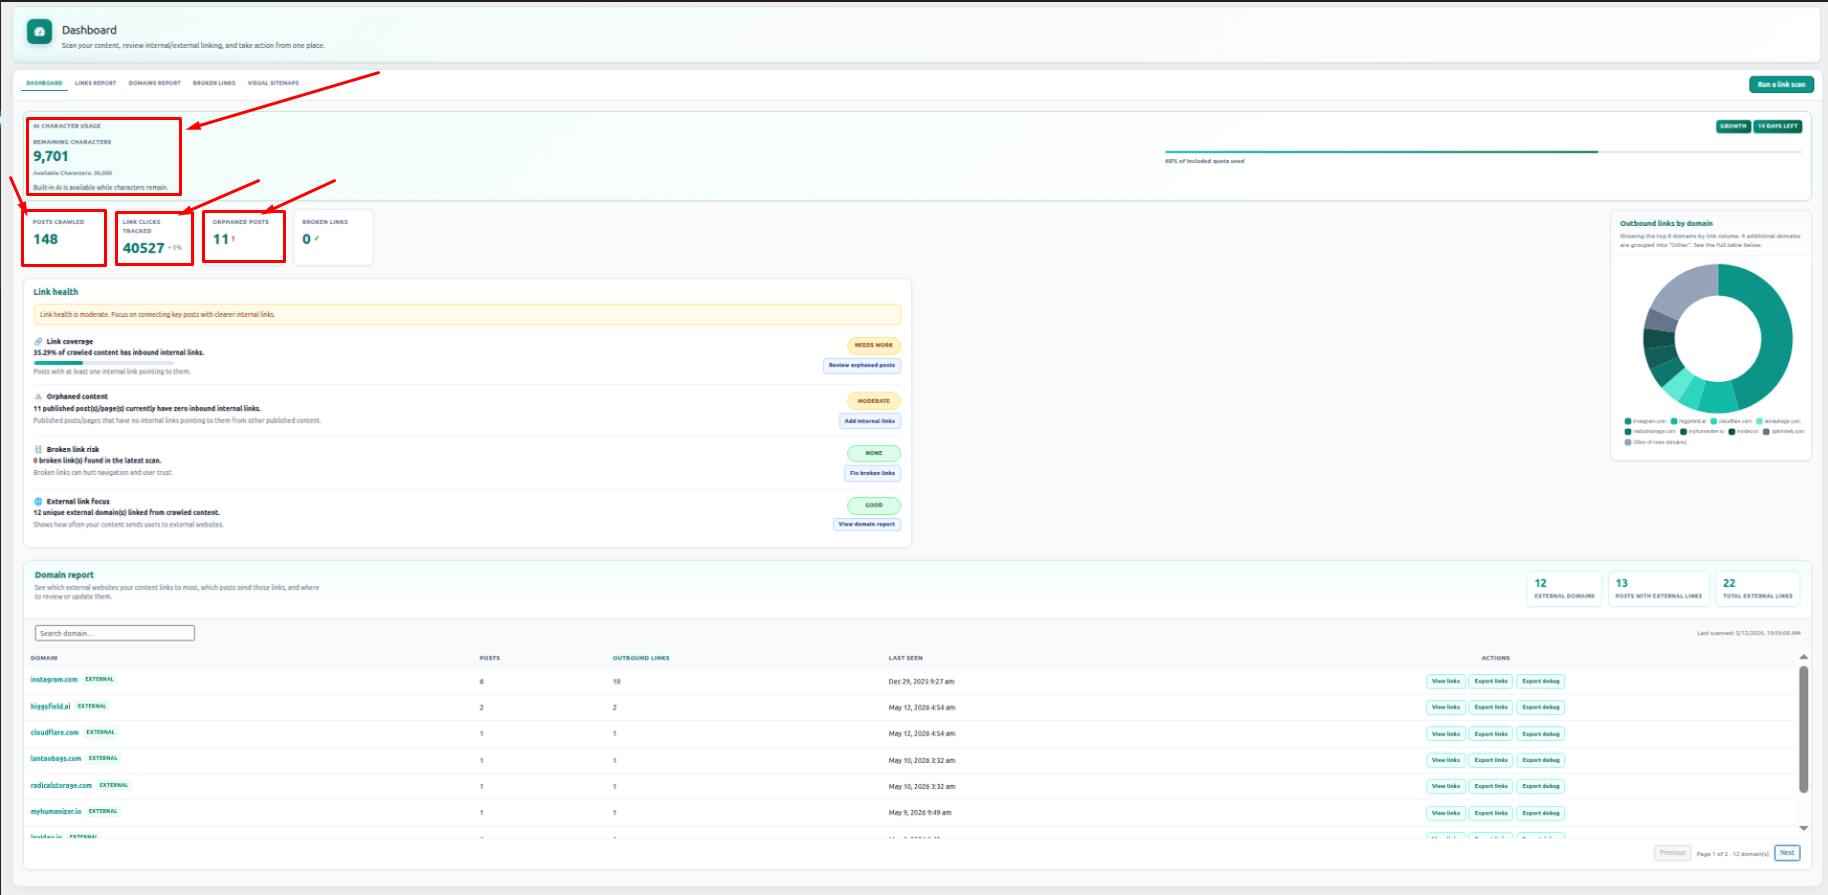
Task: Click the domain table scroll-down arrow
Action: (1803, 828)
